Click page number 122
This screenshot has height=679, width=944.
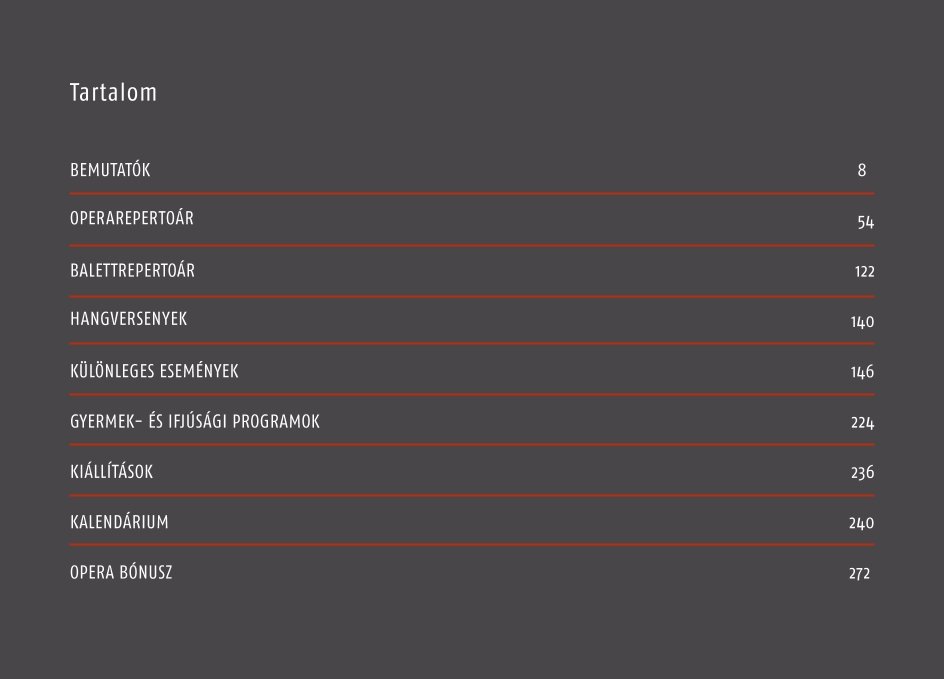[x=865, y=271]
